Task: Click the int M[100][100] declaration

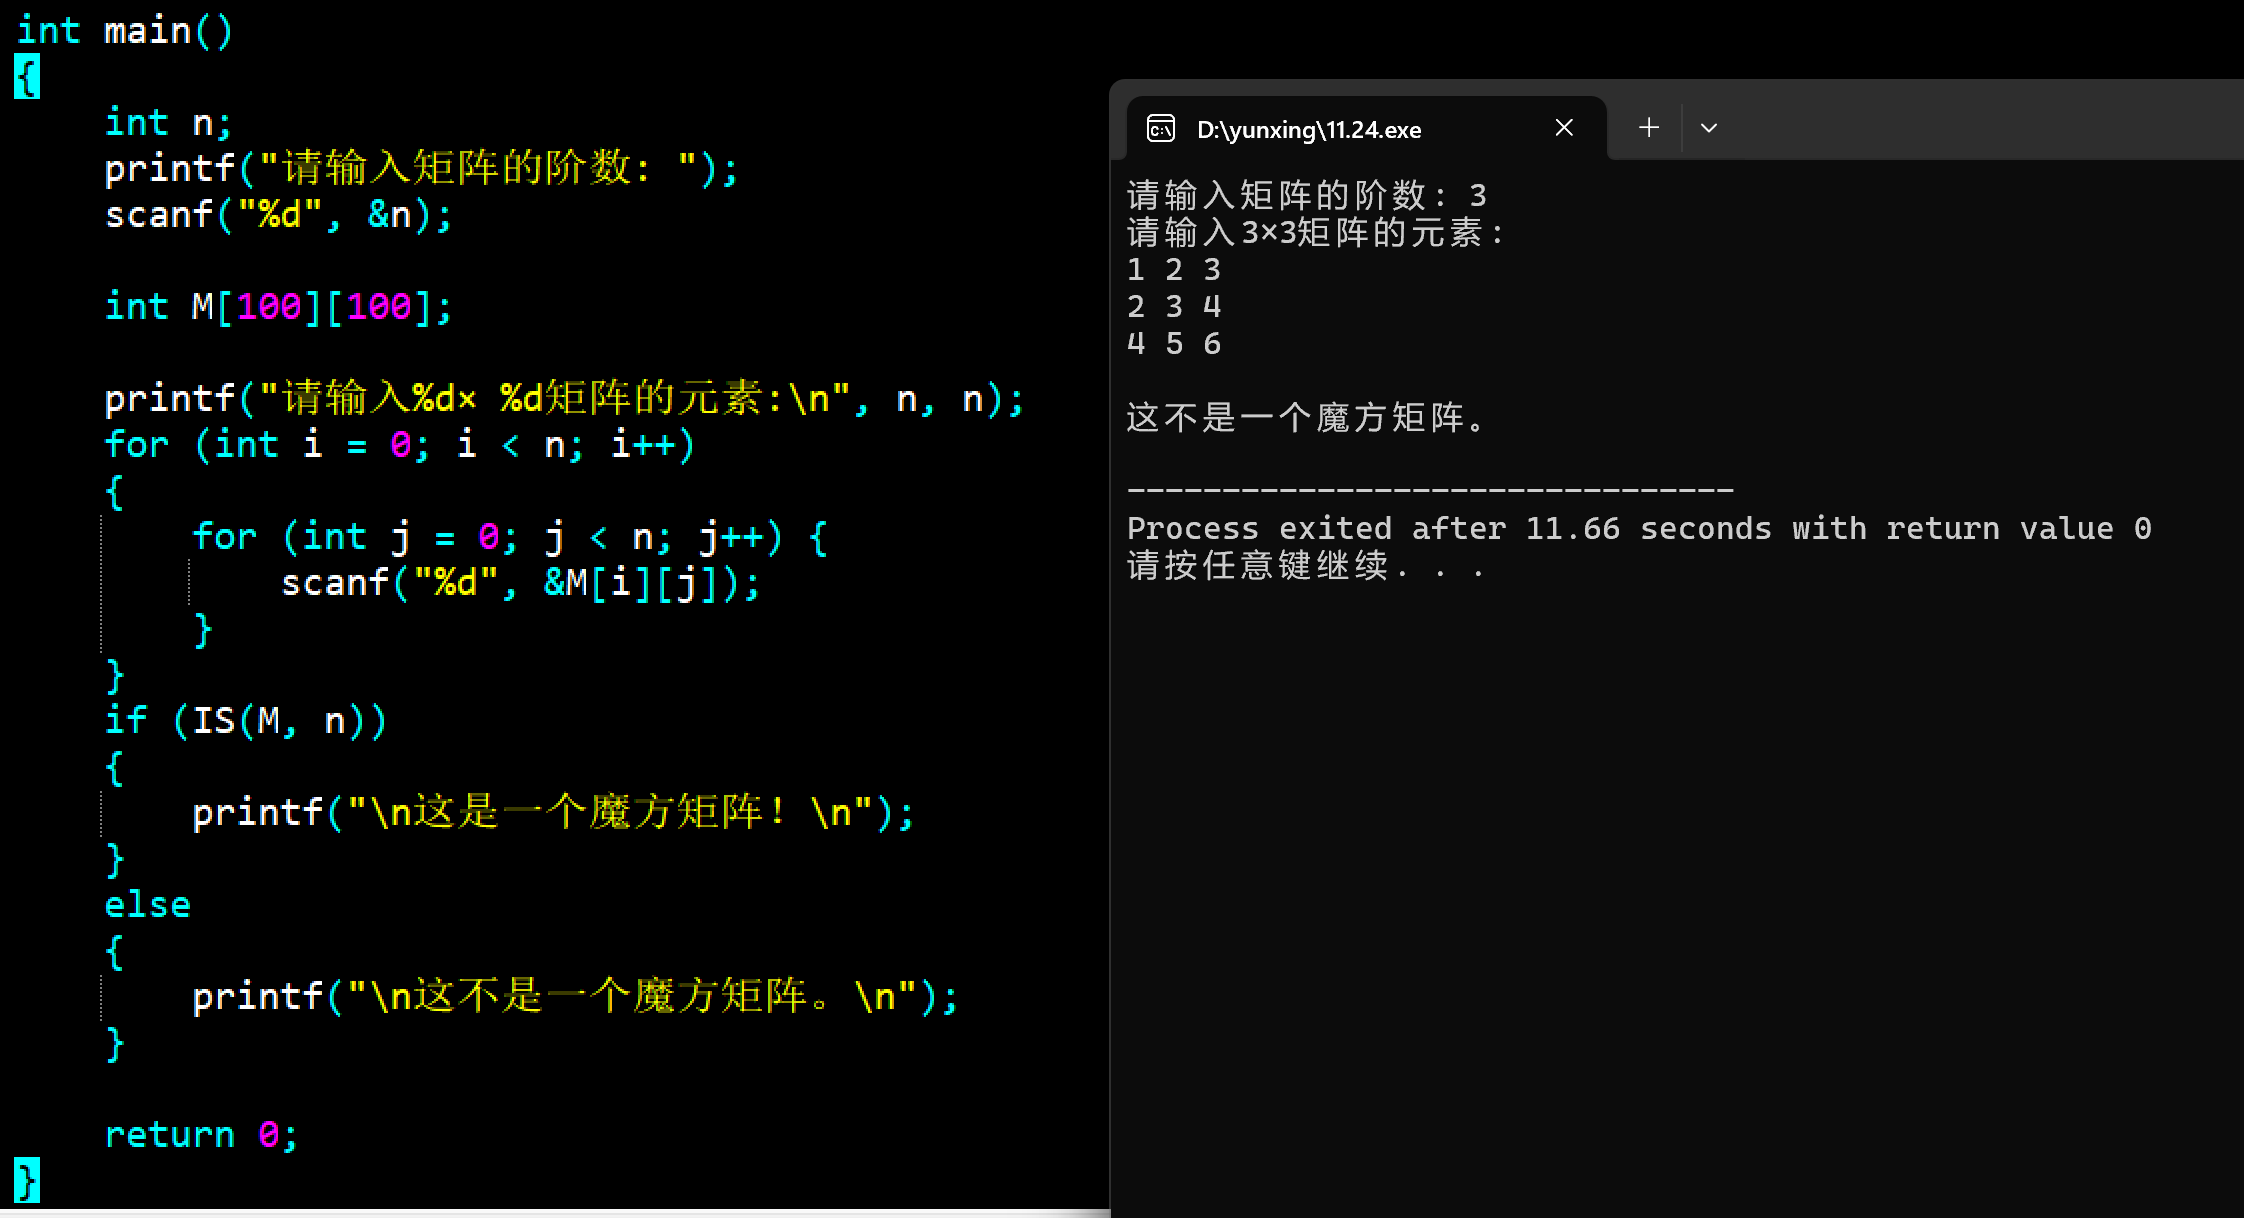Action: [277, 307]
